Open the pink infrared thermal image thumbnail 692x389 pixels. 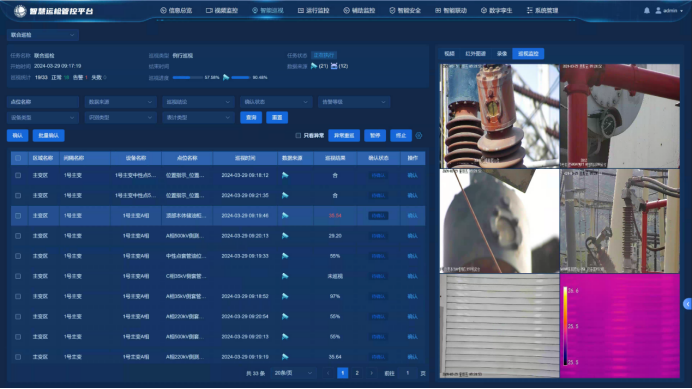(x=620, y=326)
